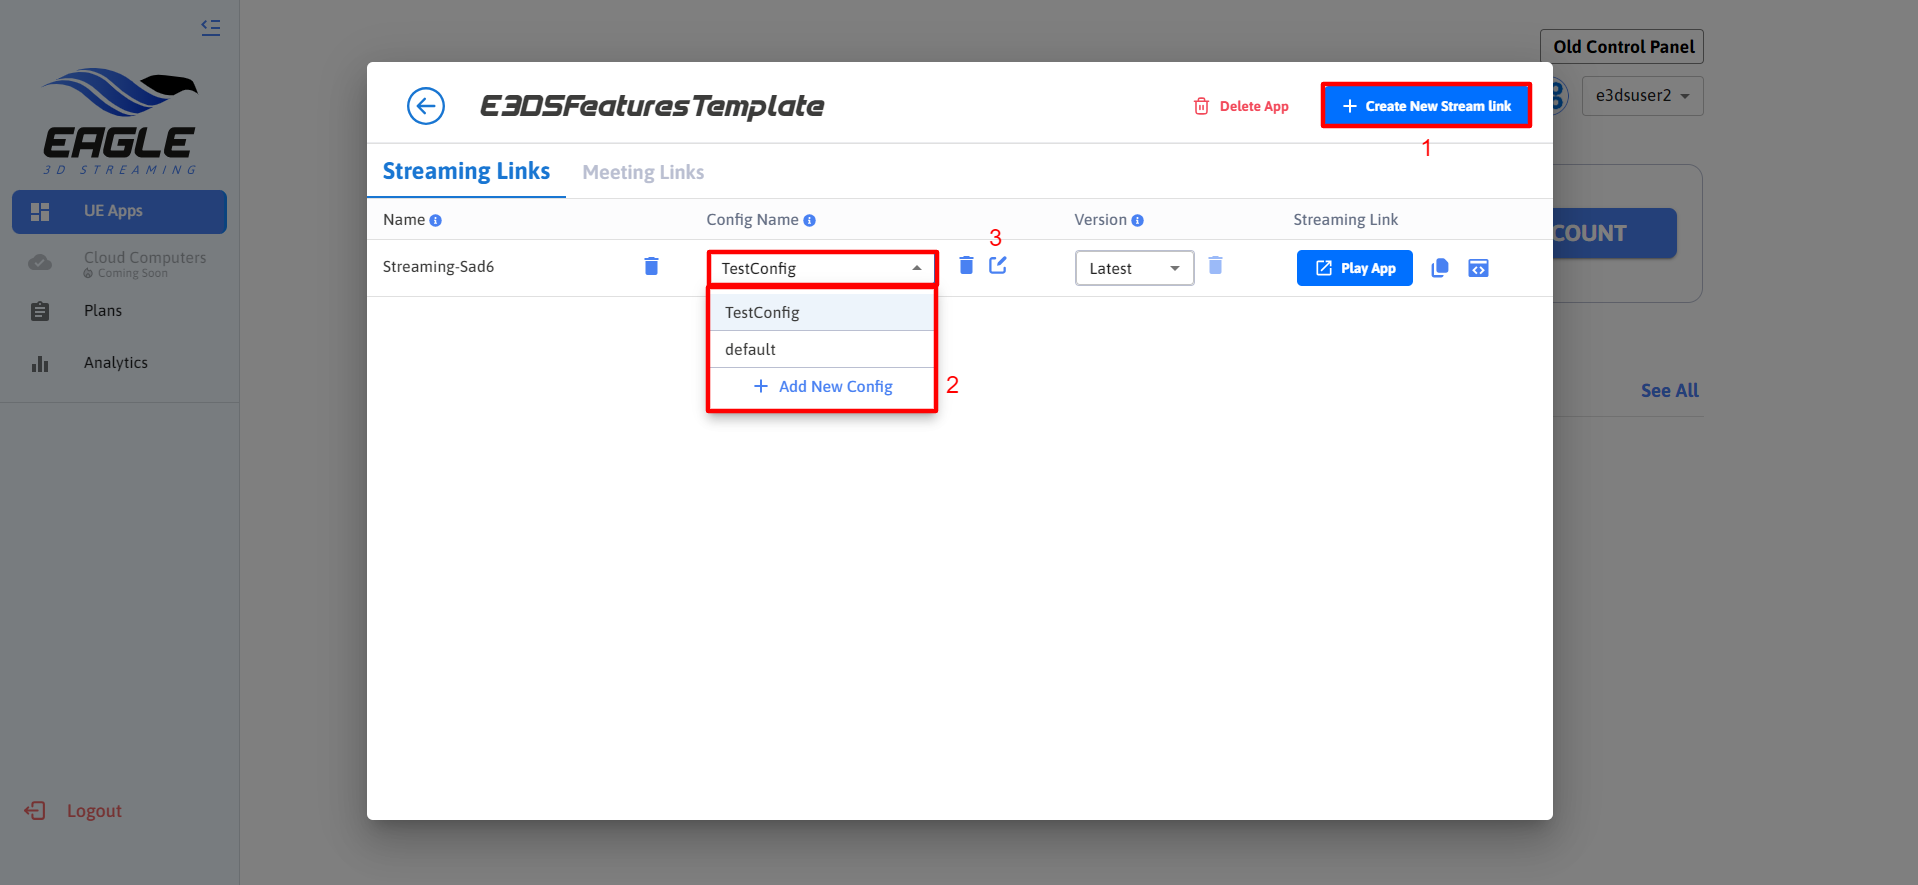
Task: Delete the Streaming-Sad6 stream link
Action: click(x=651, y=266)
